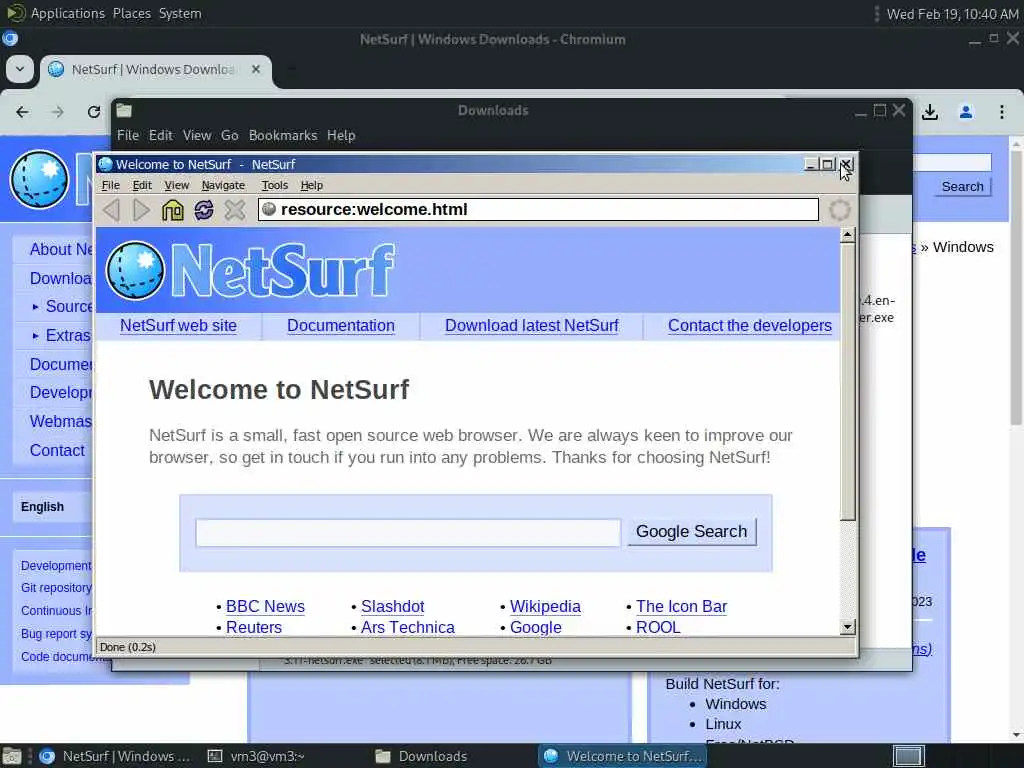Switch to vm3@vm3 terminal in taskbar
1024x768 pixels.
click(256, 756)
